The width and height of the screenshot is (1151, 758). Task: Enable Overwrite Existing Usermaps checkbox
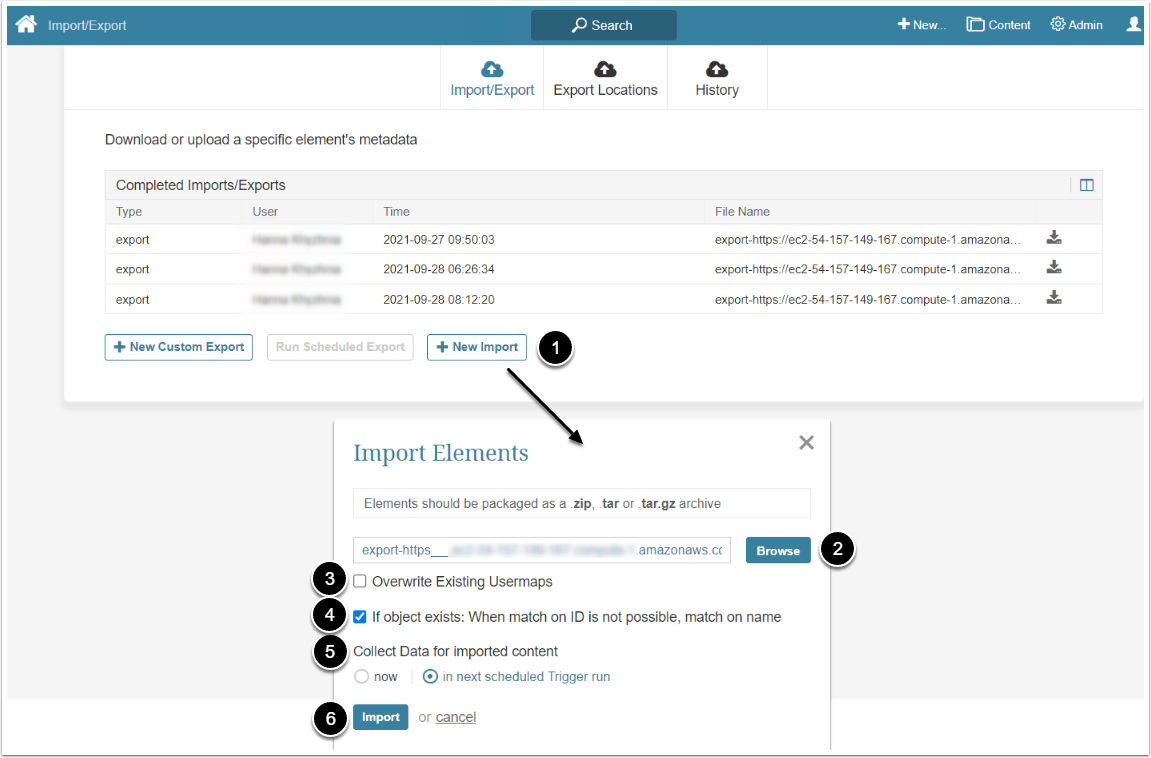click(360, 581)
